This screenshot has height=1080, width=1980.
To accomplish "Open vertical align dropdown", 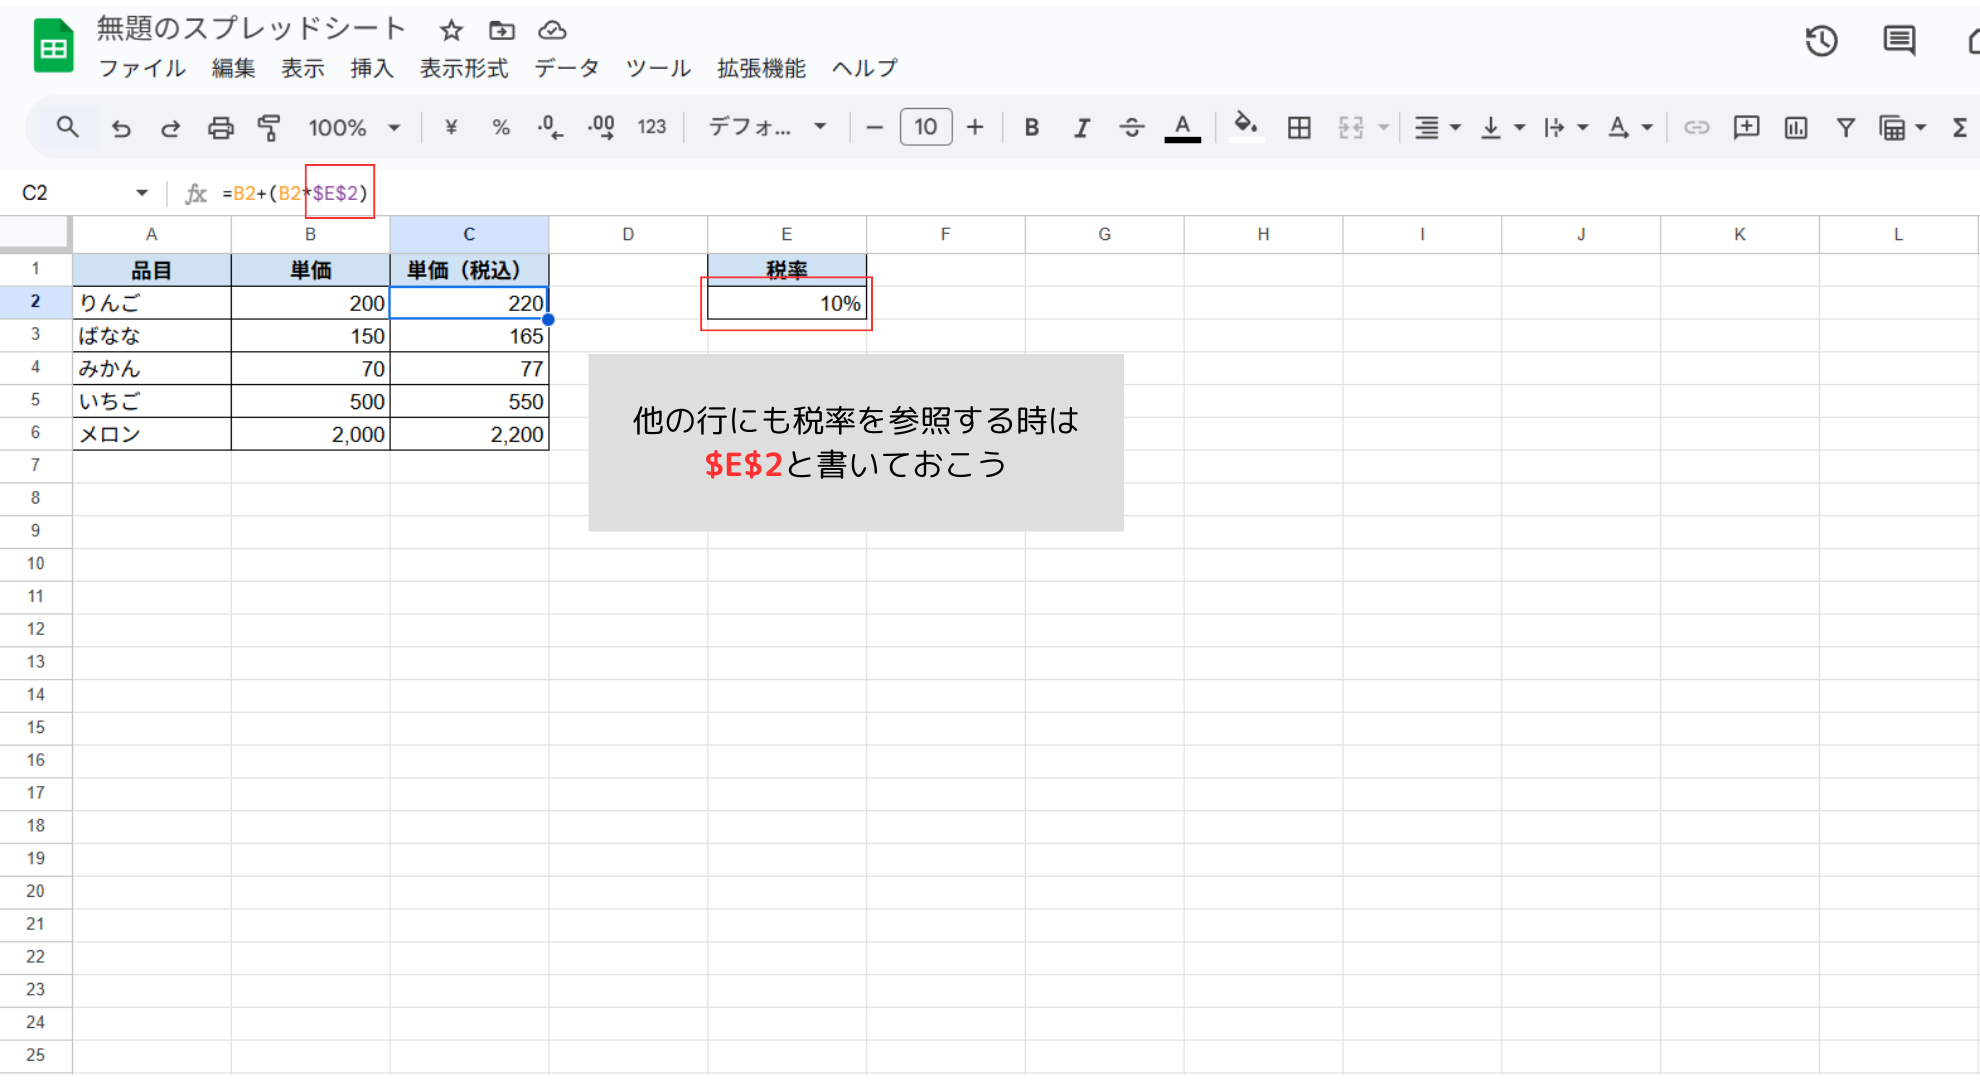I will (1502, 128).
